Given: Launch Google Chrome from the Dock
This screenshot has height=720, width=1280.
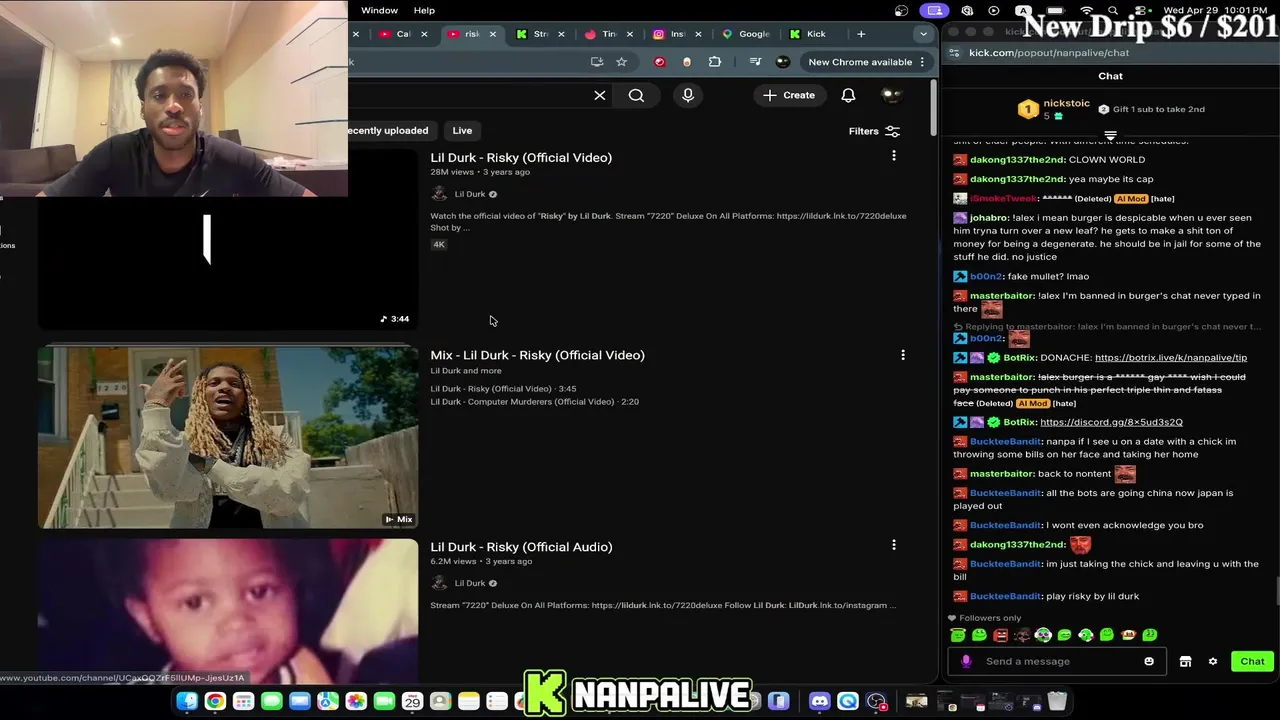Looking at the screenshot, I should (x=215, y=701).
